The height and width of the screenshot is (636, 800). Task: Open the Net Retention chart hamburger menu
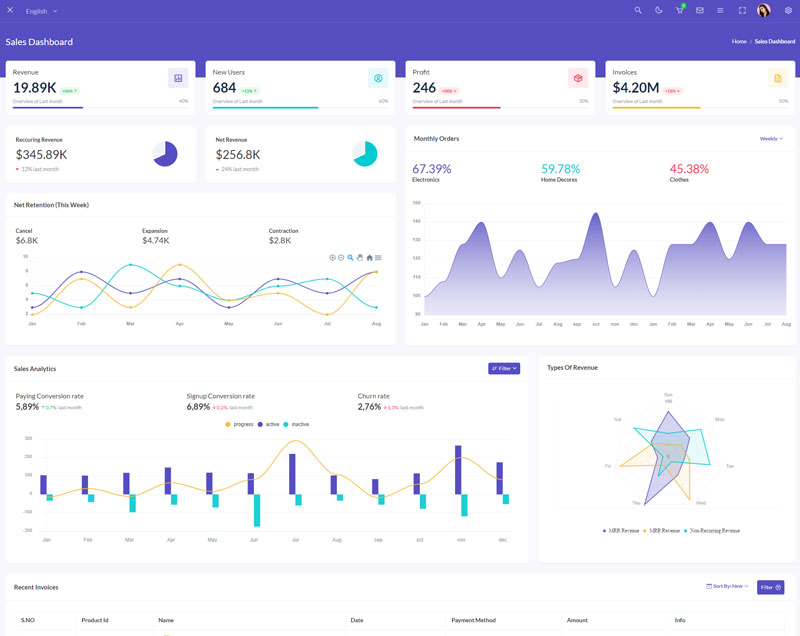click(x=378, y=257)
